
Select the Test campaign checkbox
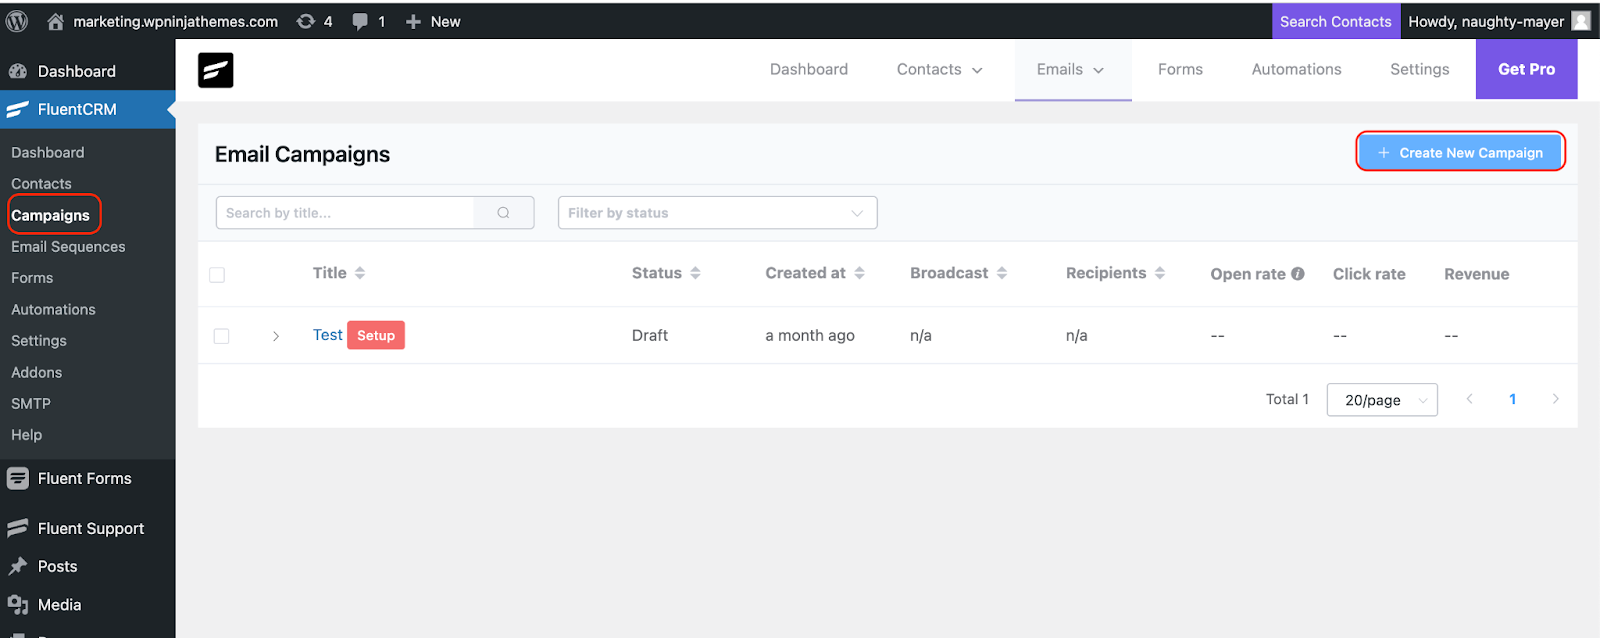click(221, 336)
